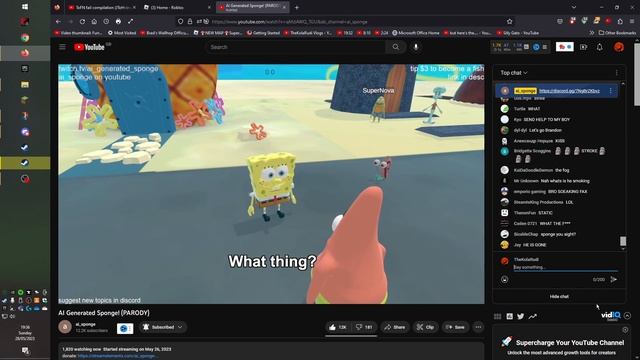
Task: Open the browser extensions puzzle icon
Action: click(x=620, y=21)
